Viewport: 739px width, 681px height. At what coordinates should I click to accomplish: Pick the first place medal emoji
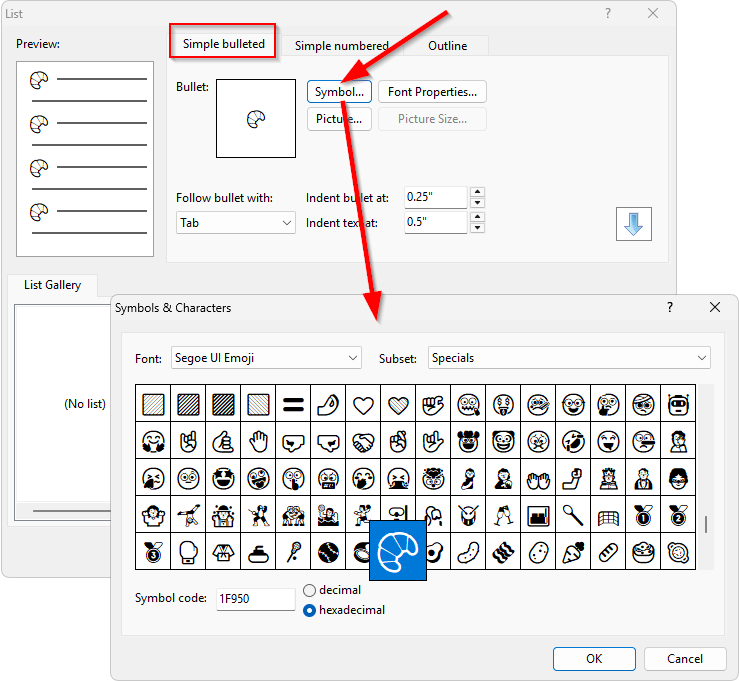pos(643,515)
